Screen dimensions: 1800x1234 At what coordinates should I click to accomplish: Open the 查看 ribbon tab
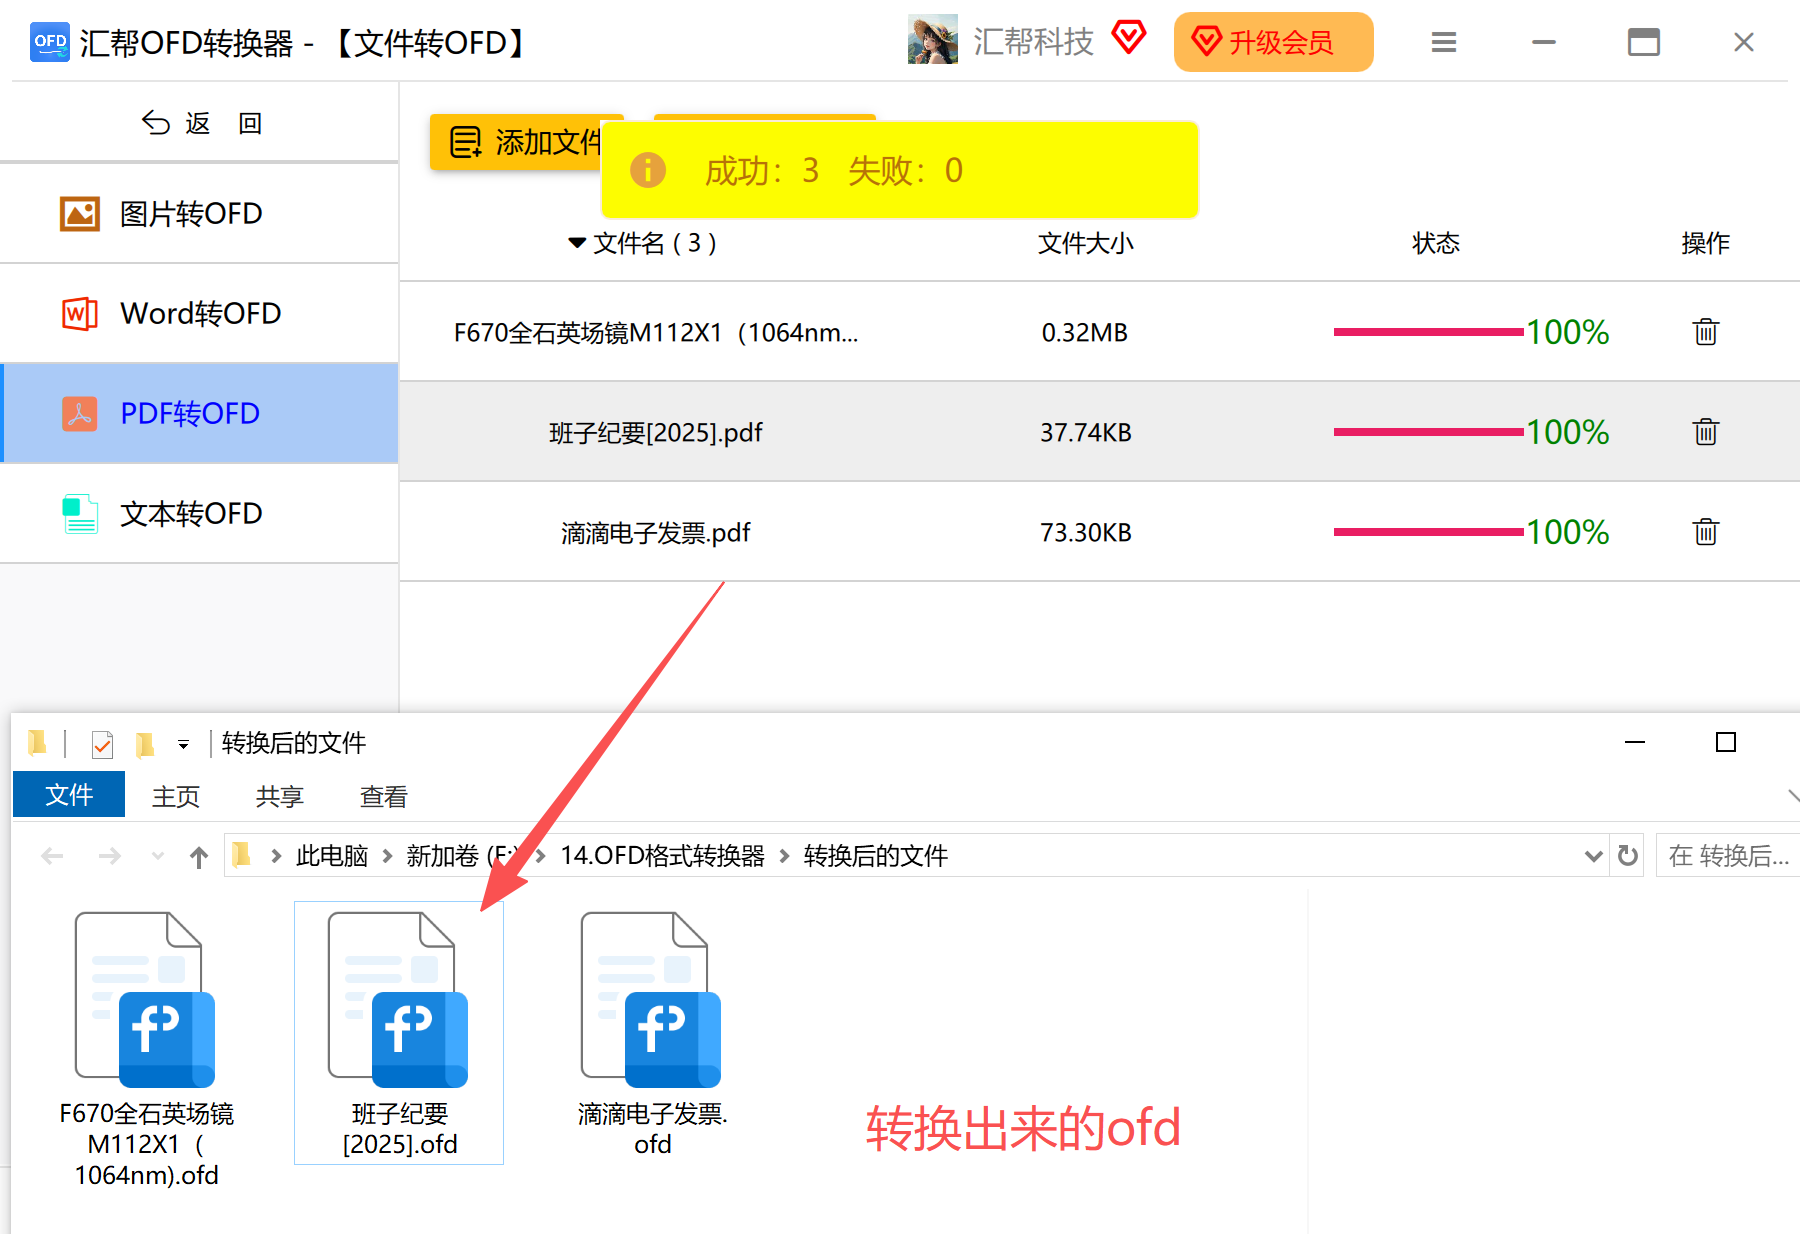tap(384, 796)
